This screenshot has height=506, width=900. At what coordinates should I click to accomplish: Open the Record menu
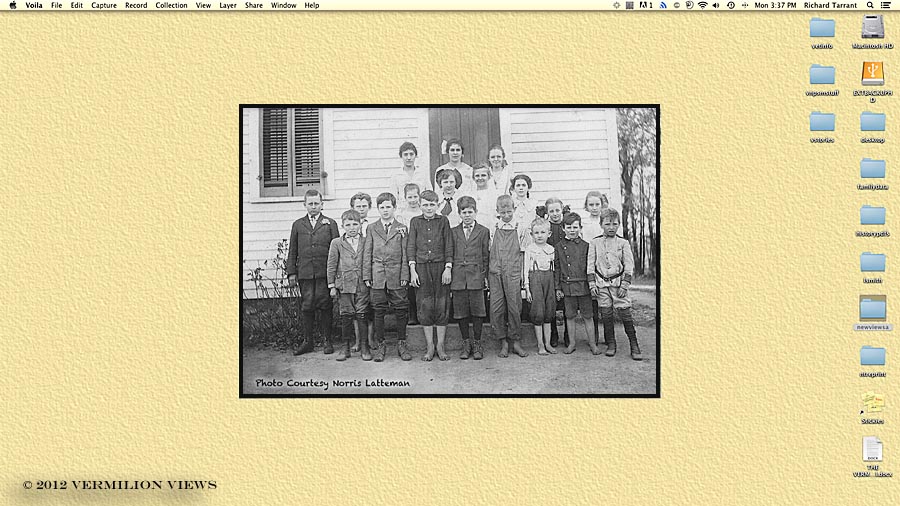coord(136,5)
